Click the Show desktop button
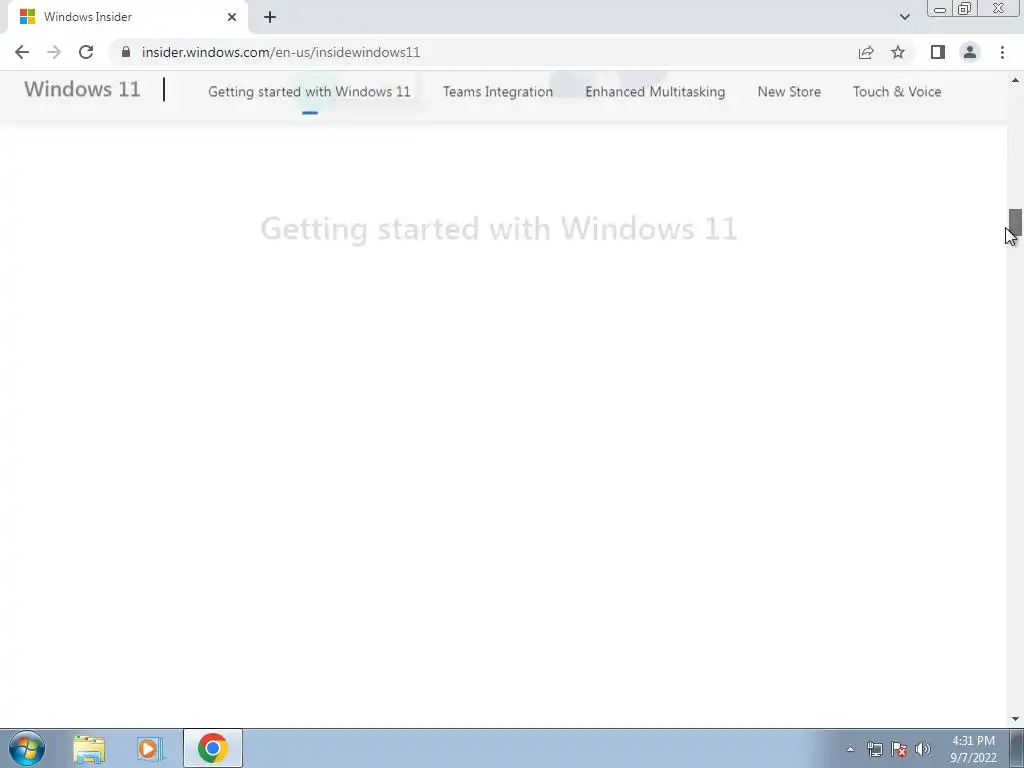The width and height of the screenshot is (1024, 768). click(1017, 748)
